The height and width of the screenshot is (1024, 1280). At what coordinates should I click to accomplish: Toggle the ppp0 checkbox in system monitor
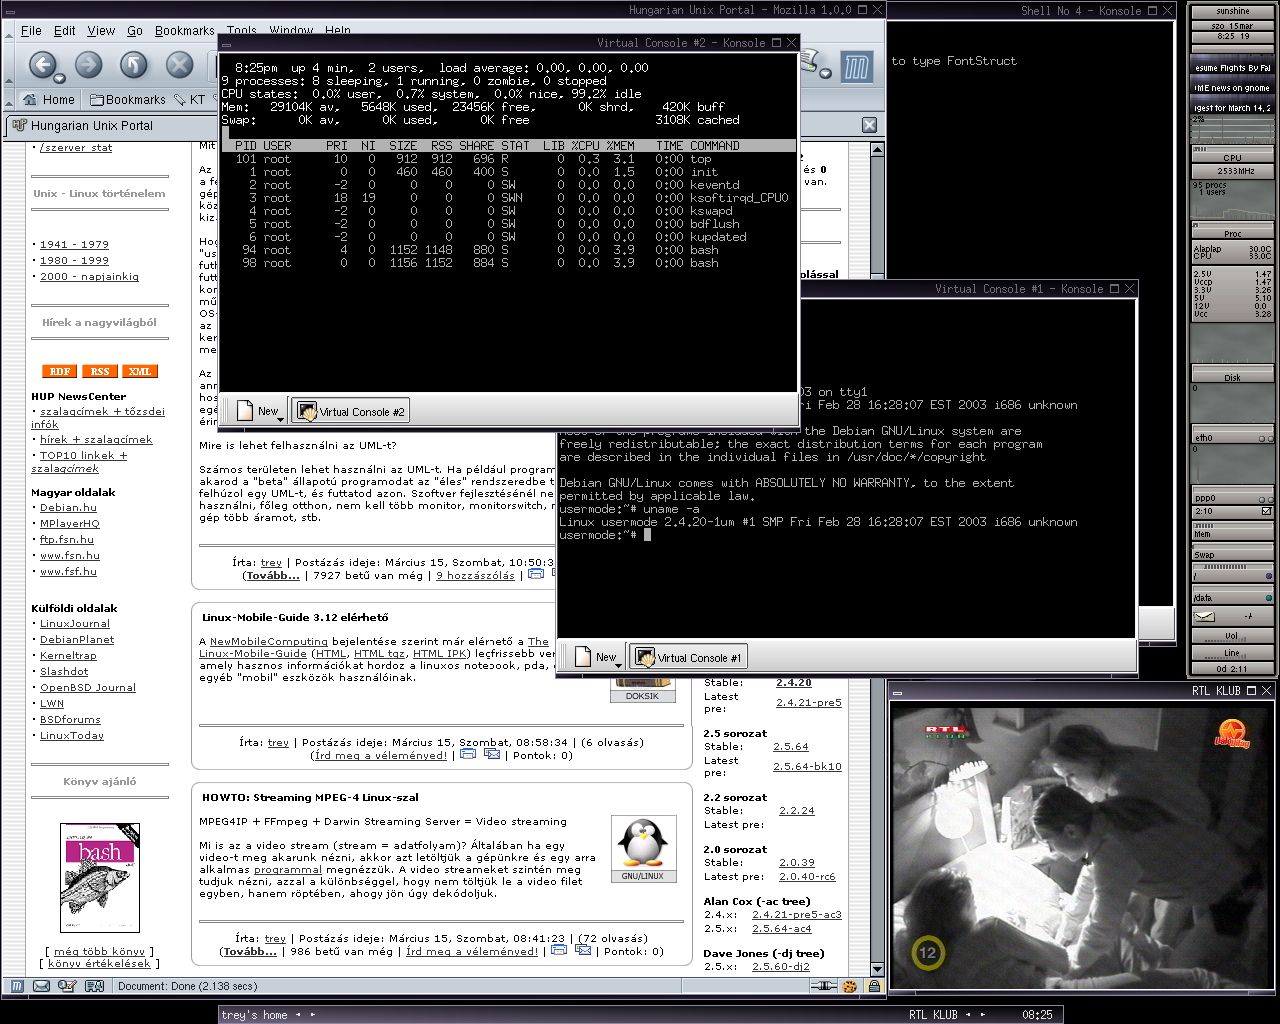[x=1266, y=511]
